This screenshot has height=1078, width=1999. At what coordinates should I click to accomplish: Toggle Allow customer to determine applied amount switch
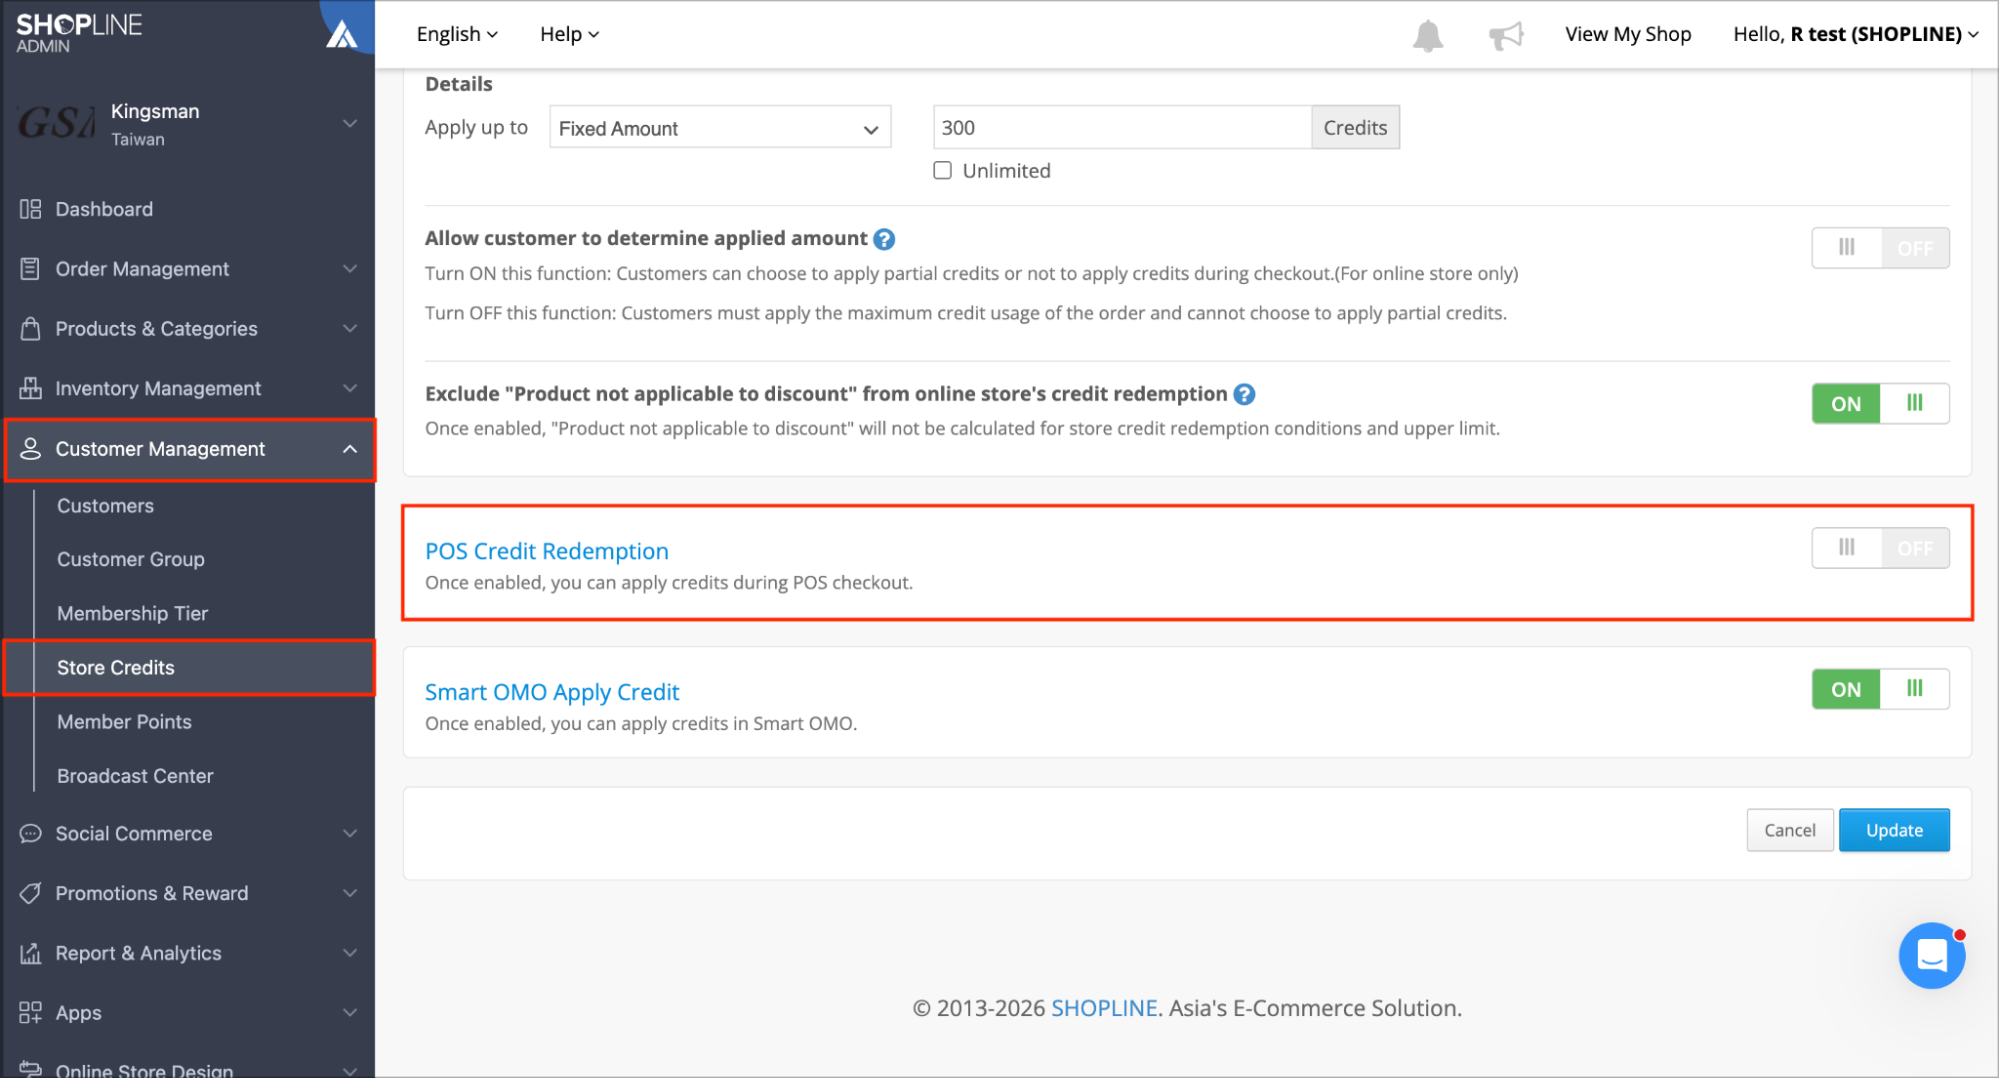point(1880,248)
